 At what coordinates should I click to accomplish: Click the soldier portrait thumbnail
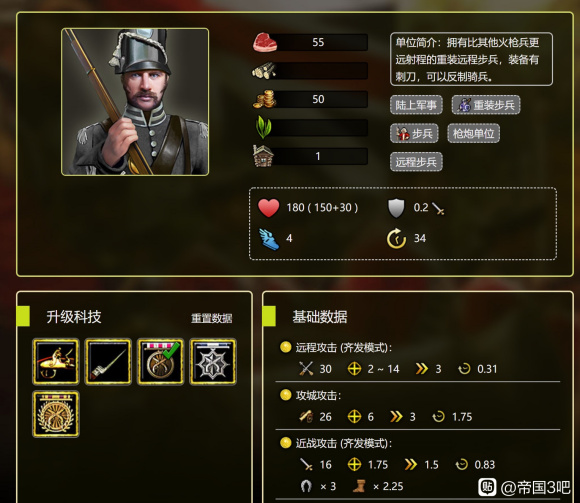[135, 102]
